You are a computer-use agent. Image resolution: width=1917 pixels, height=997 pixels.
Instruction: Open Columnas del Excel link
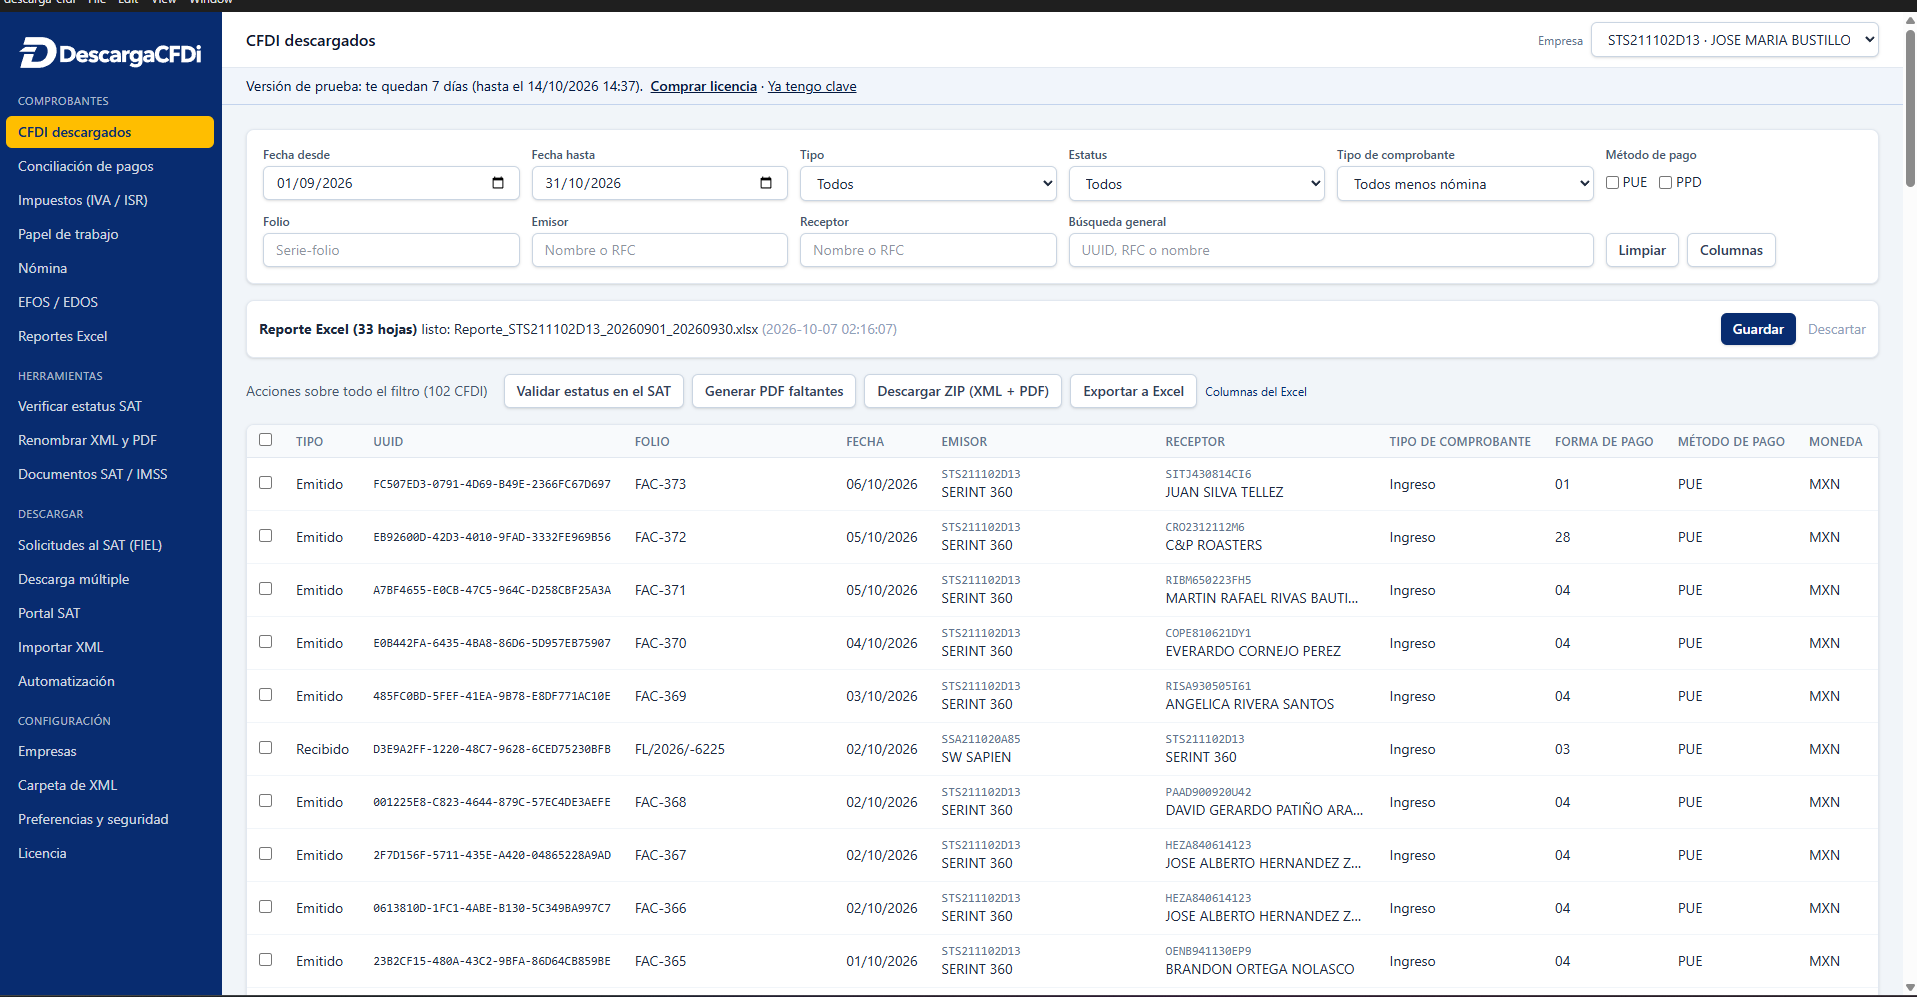tap(1255, 392)
